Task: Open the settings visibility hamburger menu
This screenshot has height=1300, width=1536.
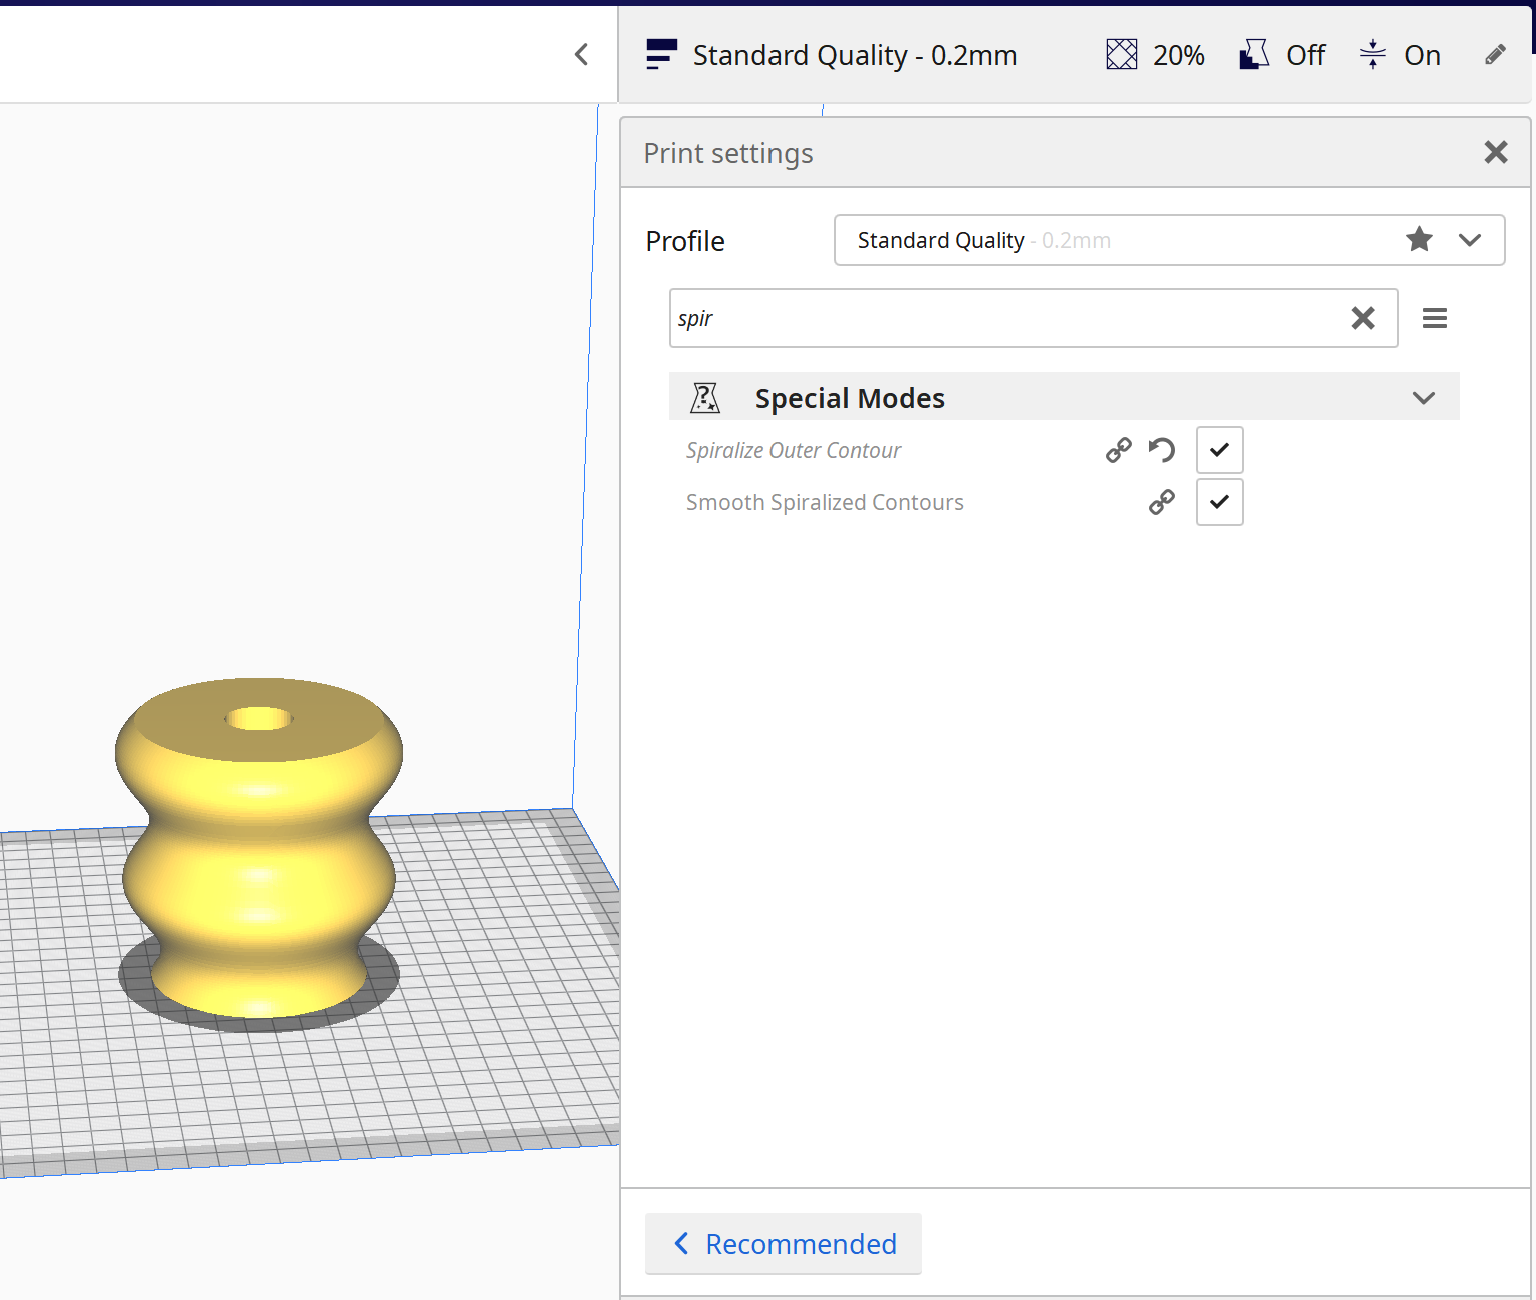Action: pyautogui.click(x=1434, y=317)
